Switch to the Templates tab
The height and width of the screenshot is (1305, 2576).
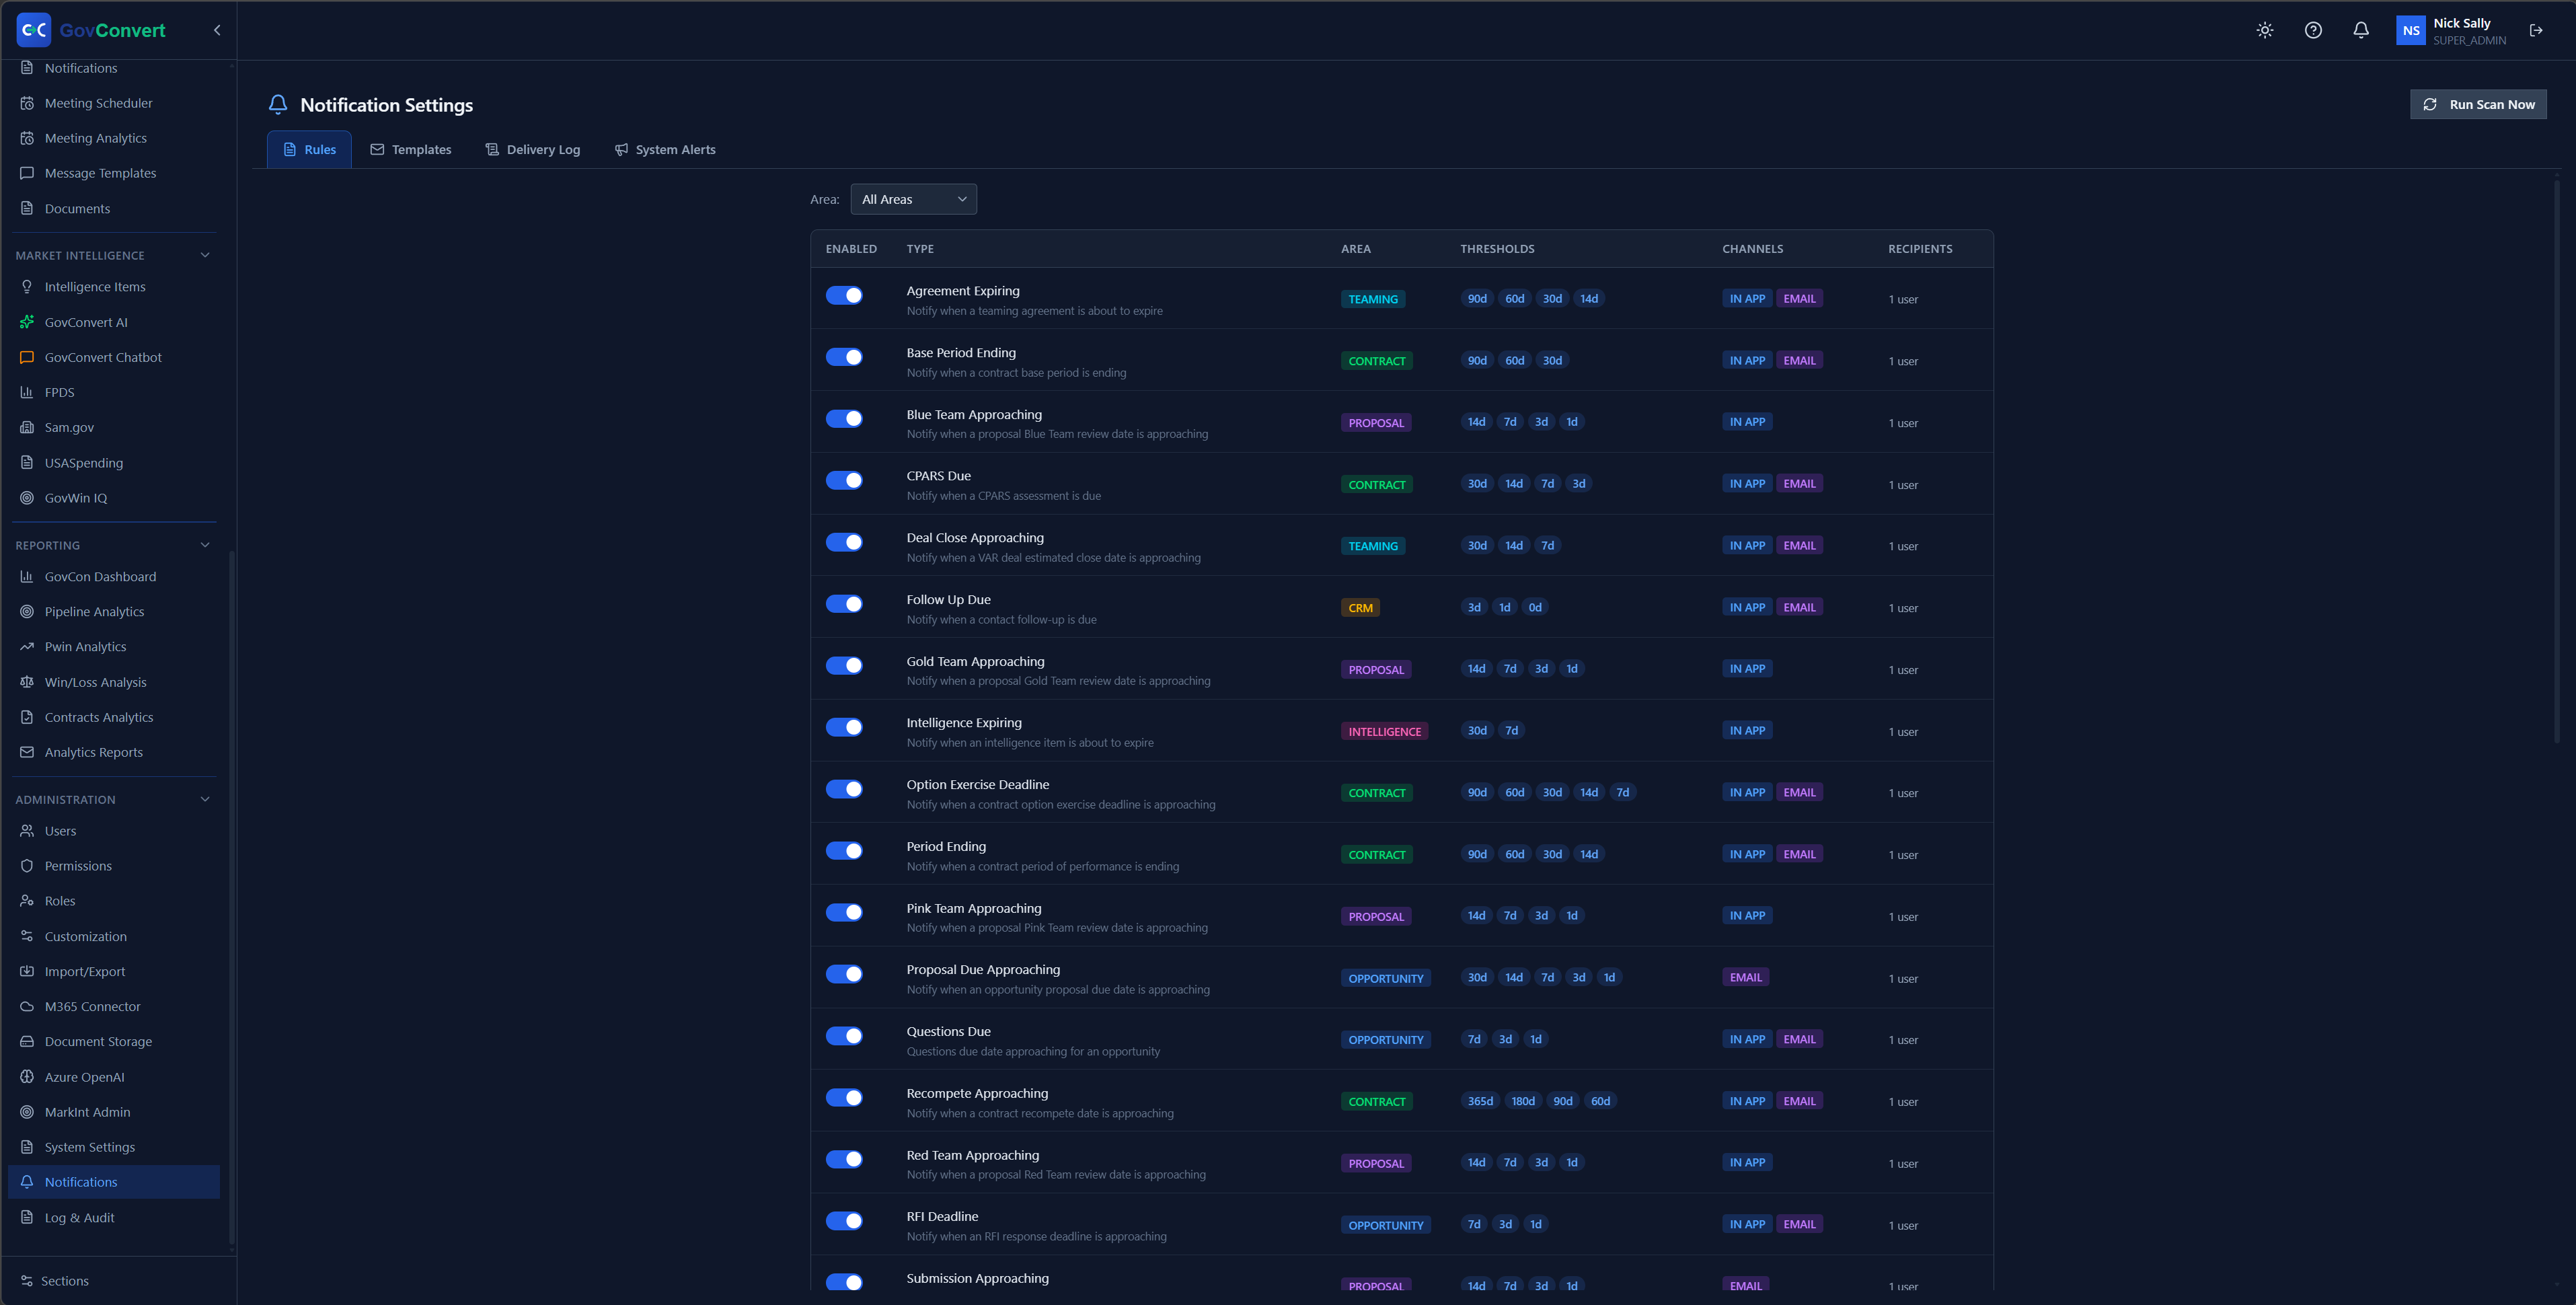[x=410, y=149]
